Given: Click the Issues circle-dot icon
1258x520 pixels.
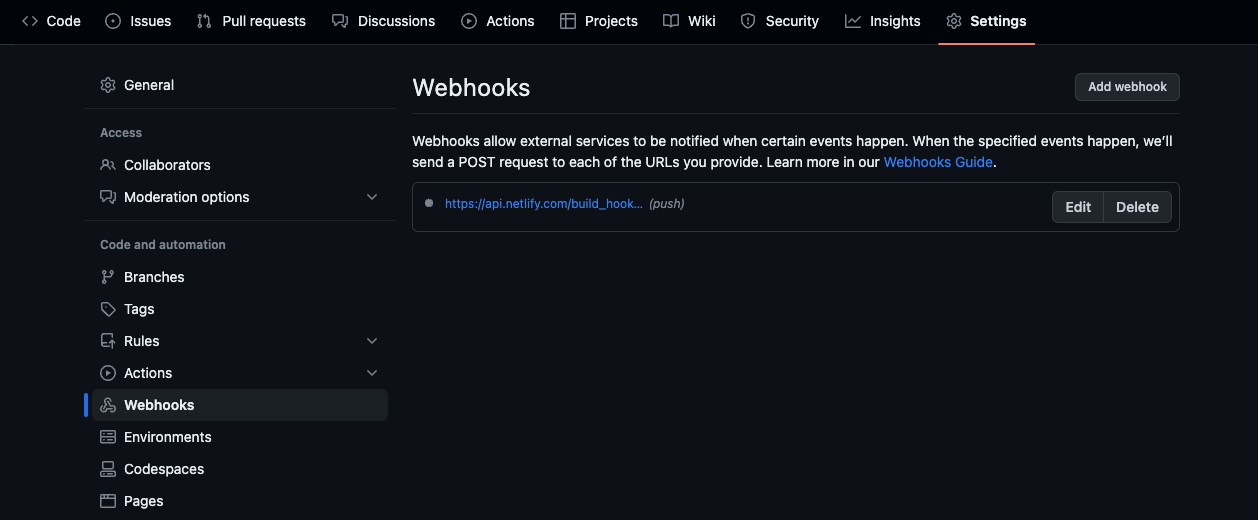Looking at the screenshot, I should coord(113,21).
